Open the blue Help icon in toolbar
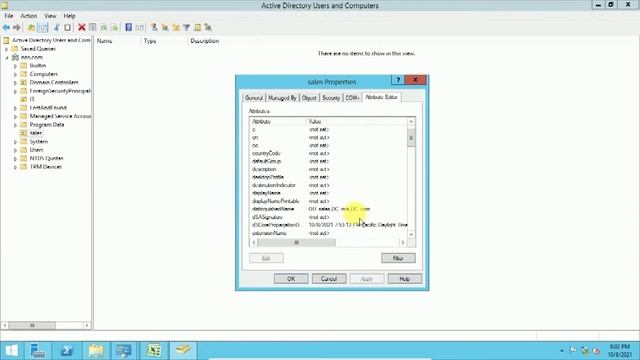The image size is (640, 360). (129, 27)
